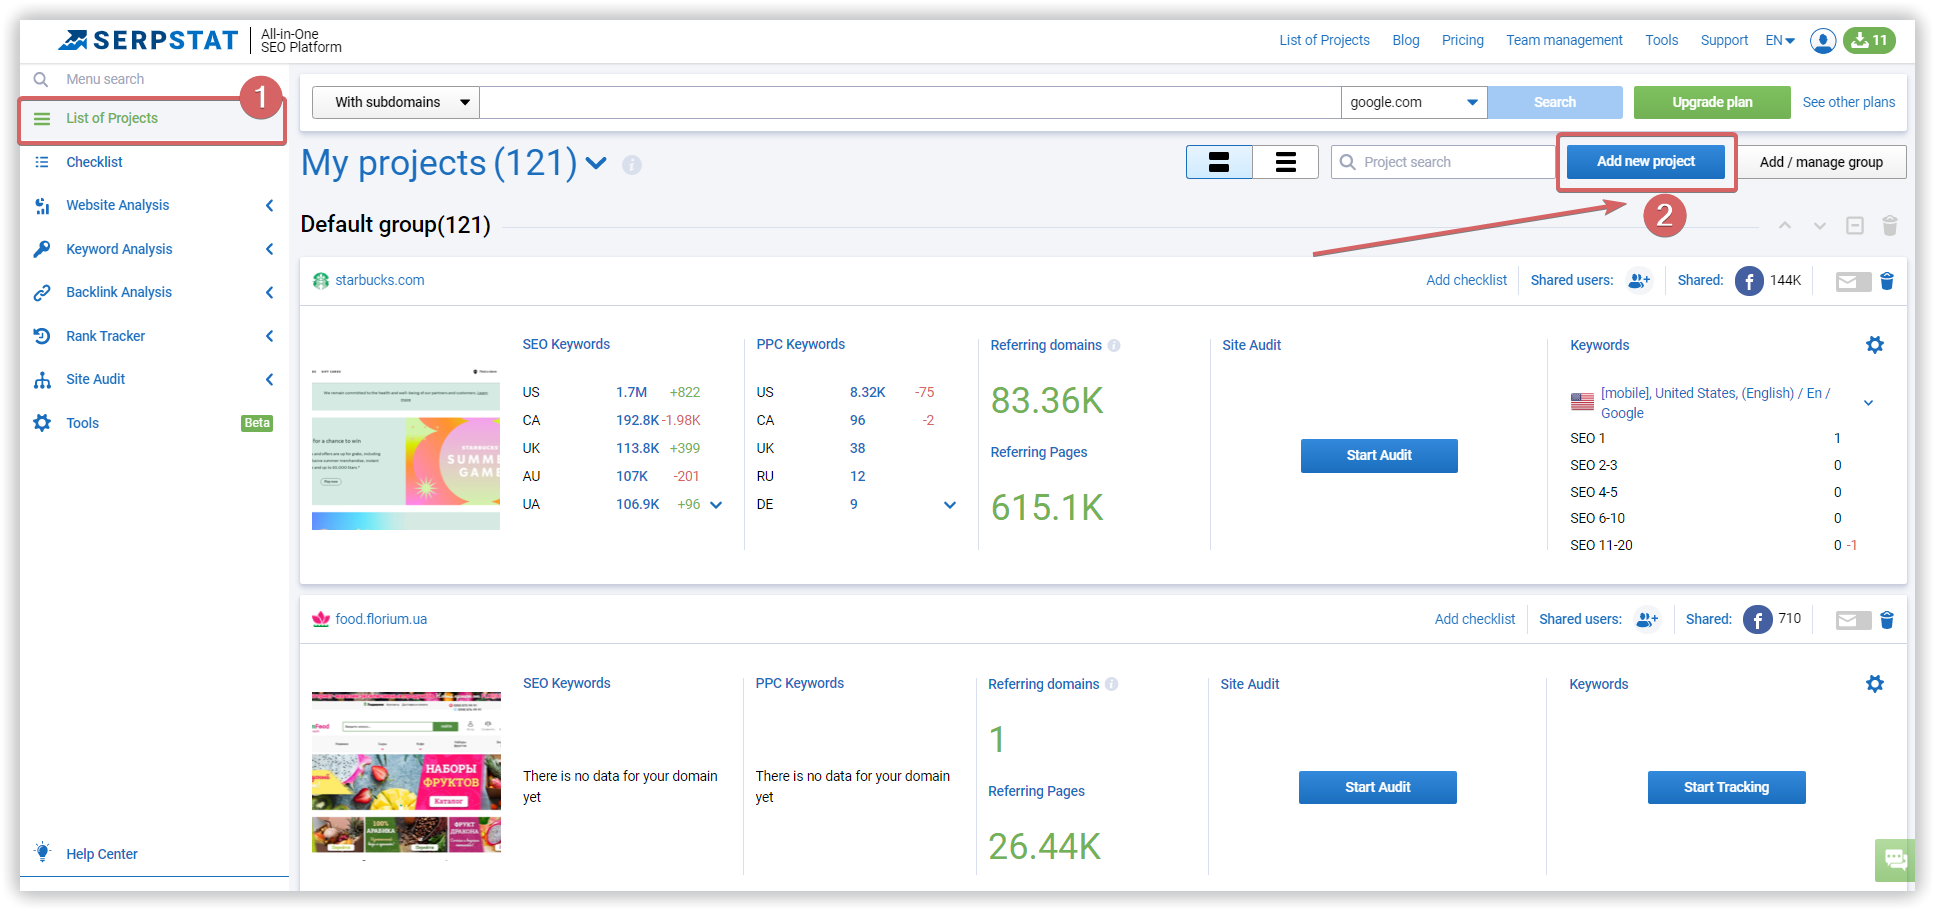1935x911 pixels.
Task: Share food.florium.ua on Facebook
Action: coord(1758,620)
